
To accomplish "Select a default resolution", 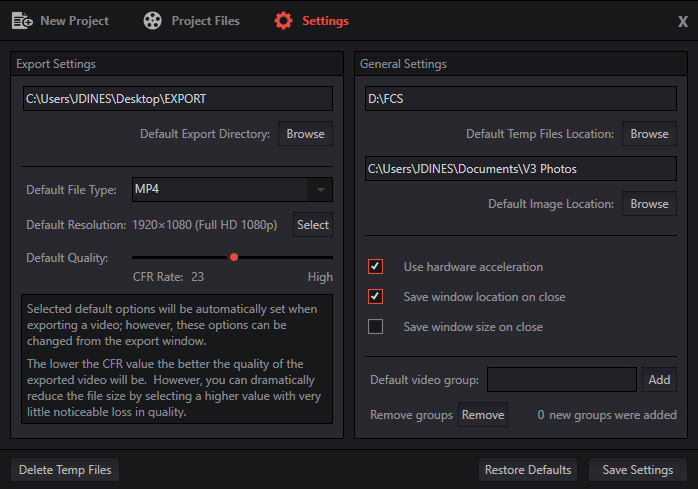I will pyautogui.click(x=313, y=224).
